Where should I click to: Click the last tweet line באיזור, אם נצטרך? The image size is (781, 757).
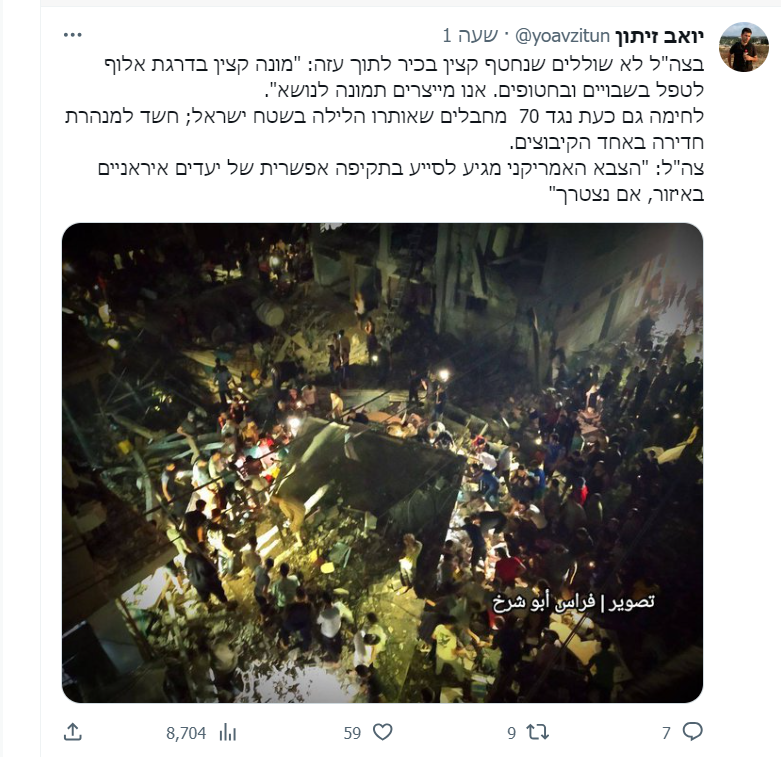tap(627, 194)
